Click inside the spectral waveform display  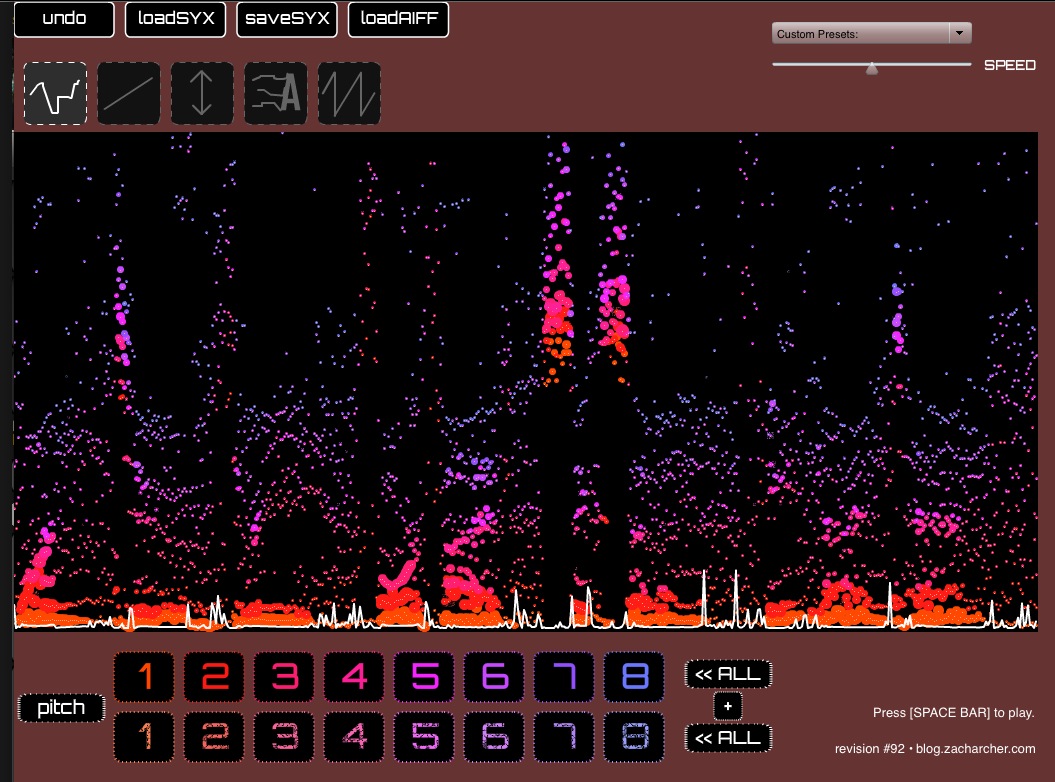[x=525, y=381]
